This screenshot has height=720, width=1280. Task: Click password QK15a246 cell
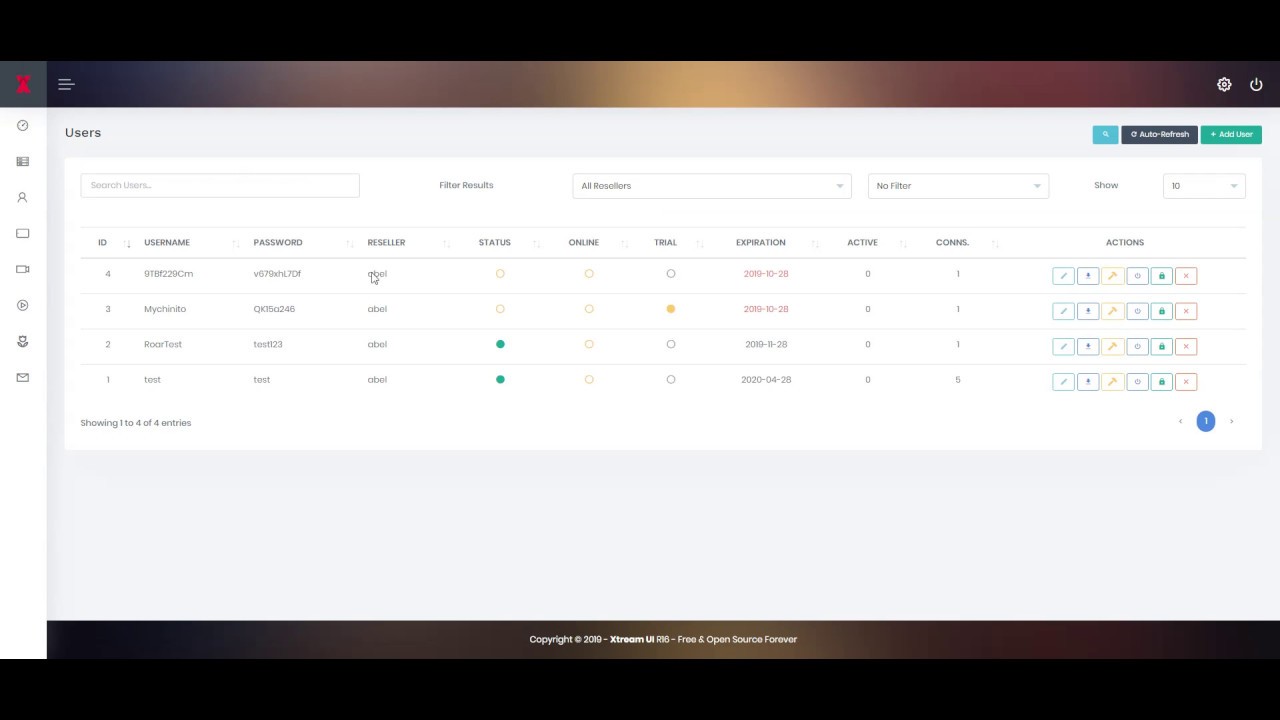[274, 309]
